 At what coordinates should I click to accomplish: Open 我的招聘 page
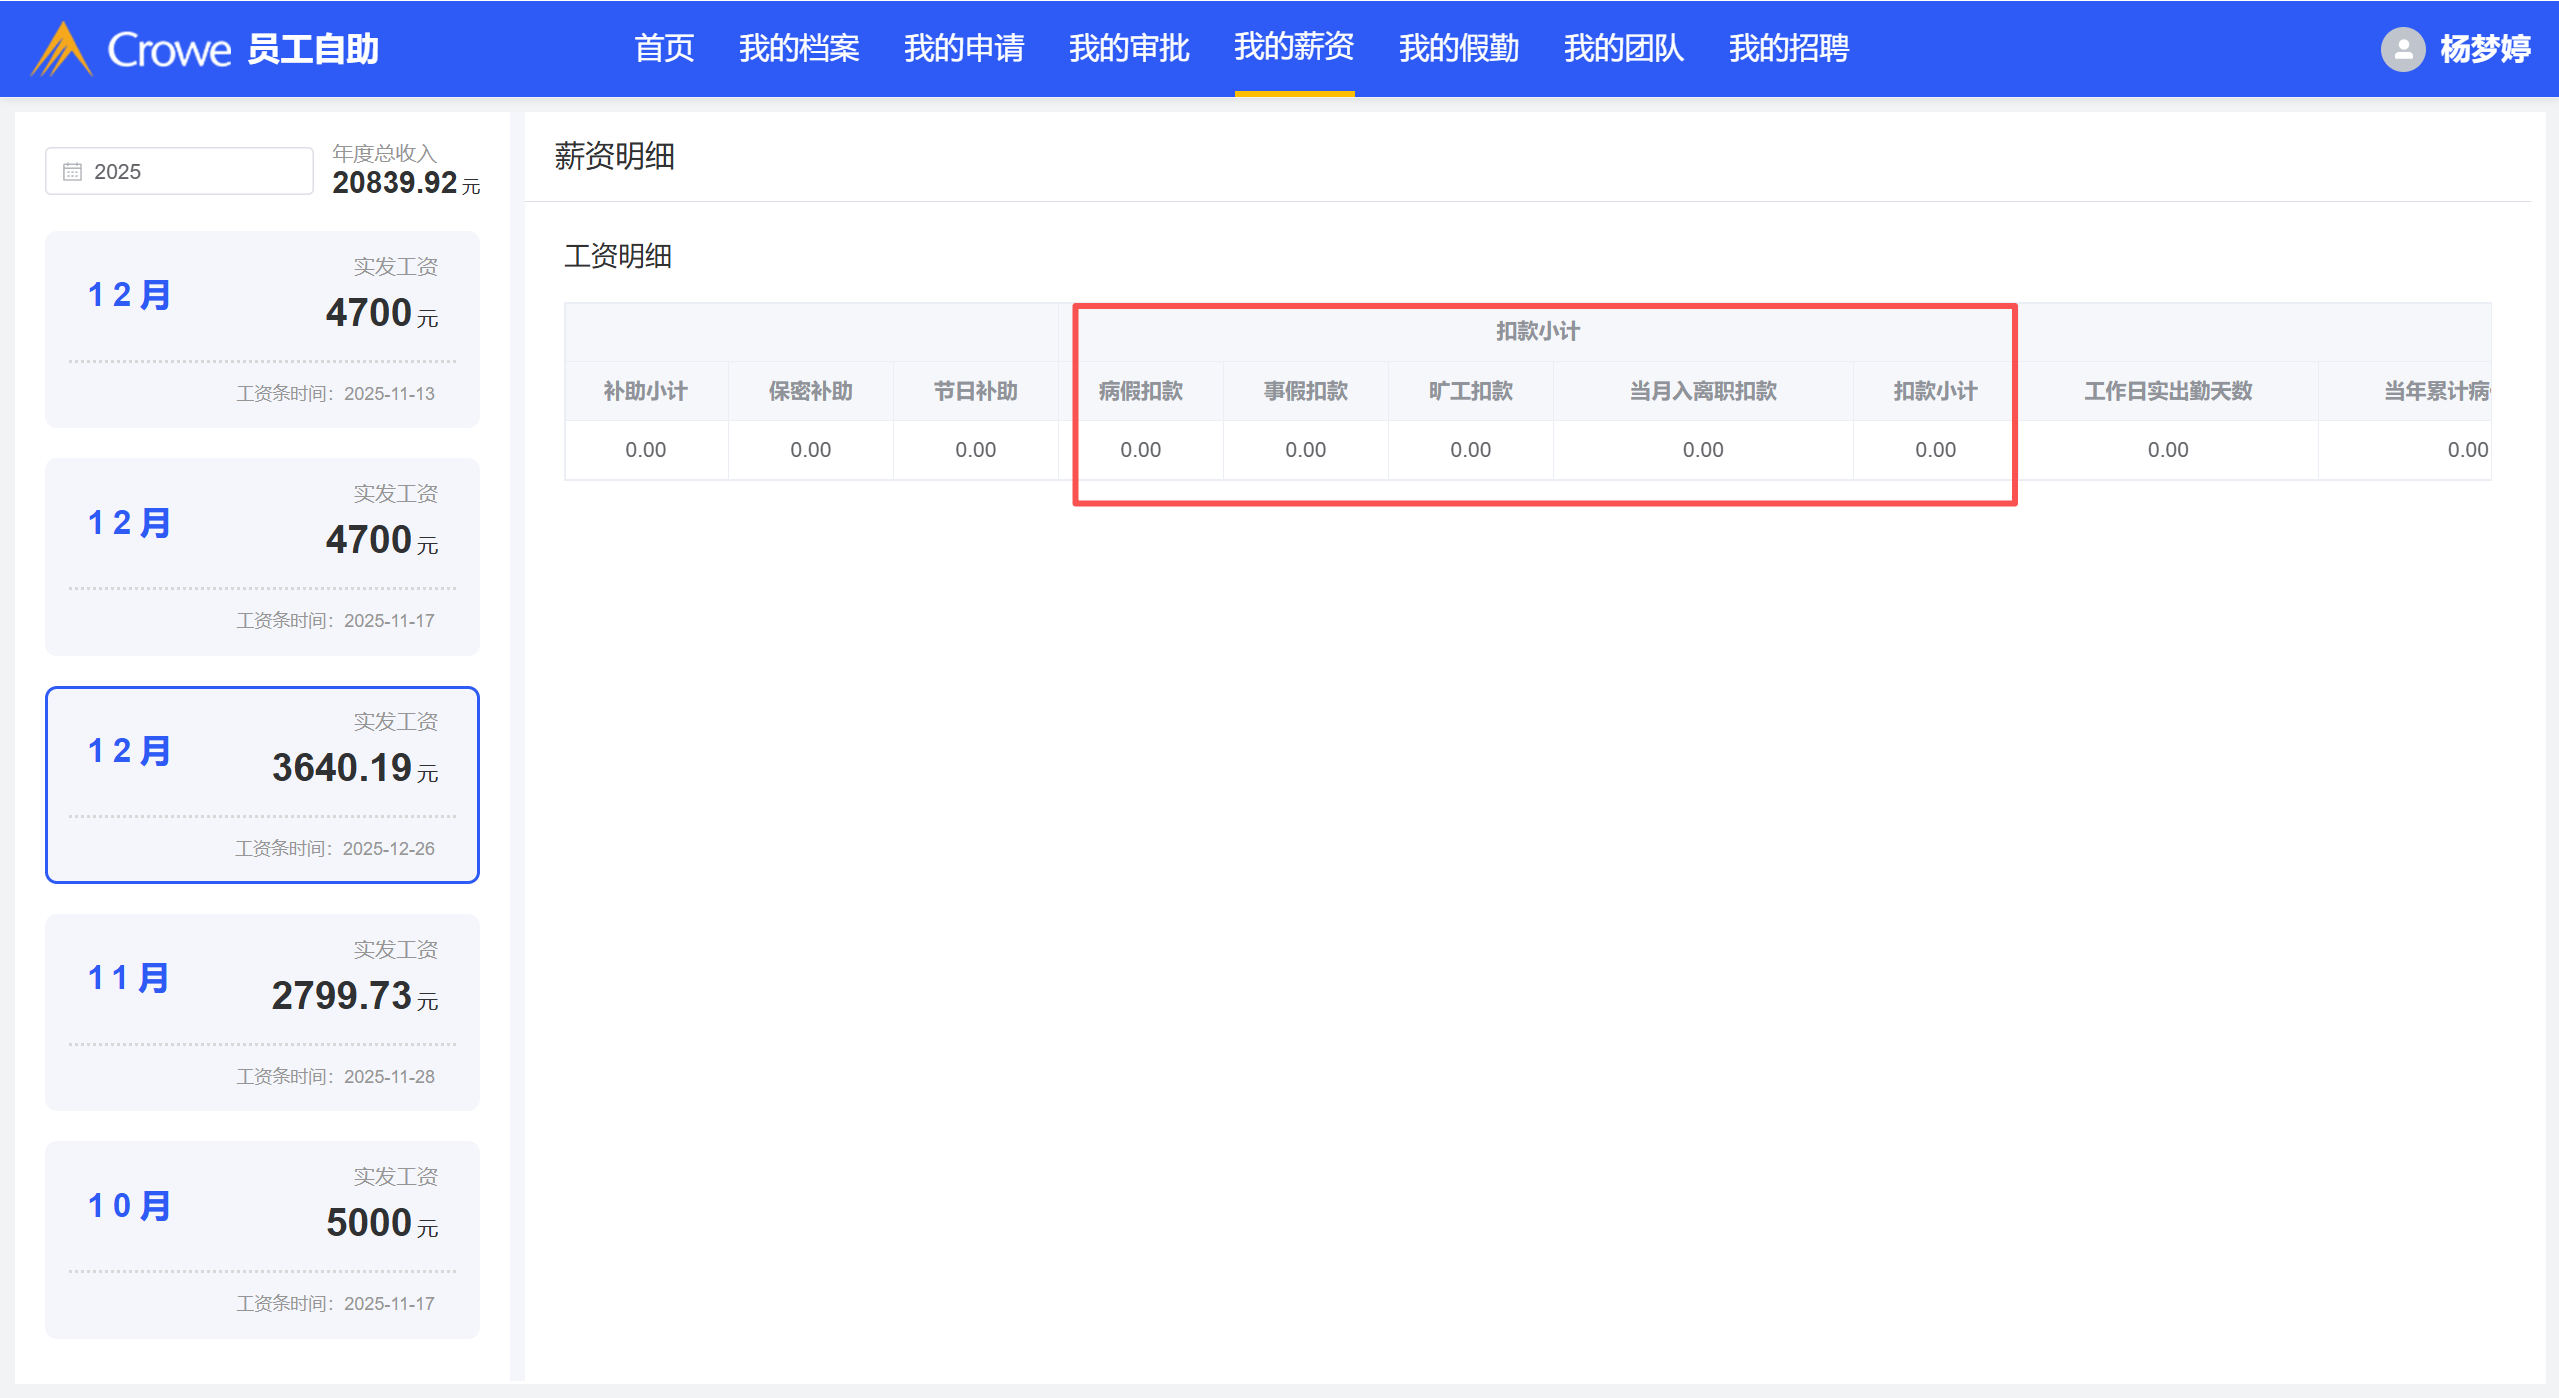click(x=1788, y=49)
